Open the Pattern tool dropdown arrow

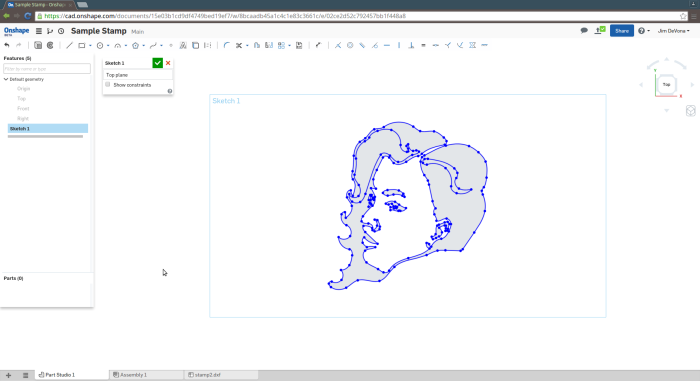tap(289, 46)
